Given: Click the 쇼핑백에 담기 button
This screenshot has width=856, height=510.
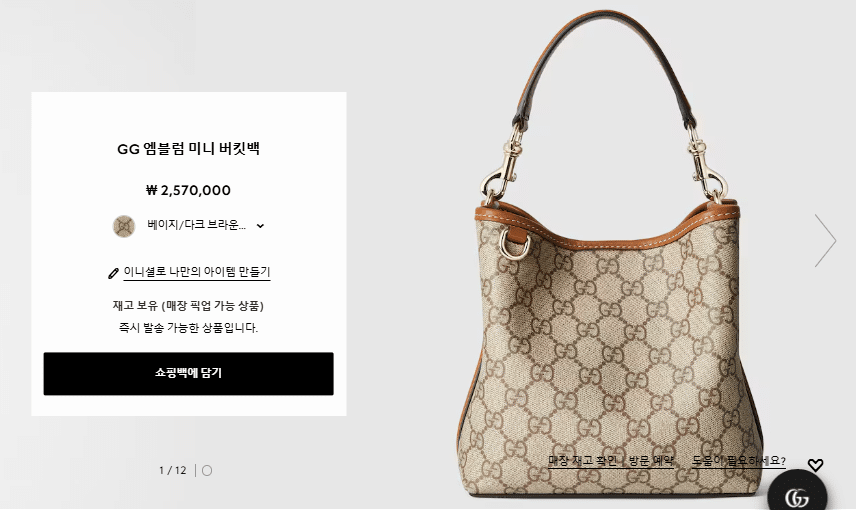Looking at the screenshot, I should pyautogui.click(x=188, y=373).
